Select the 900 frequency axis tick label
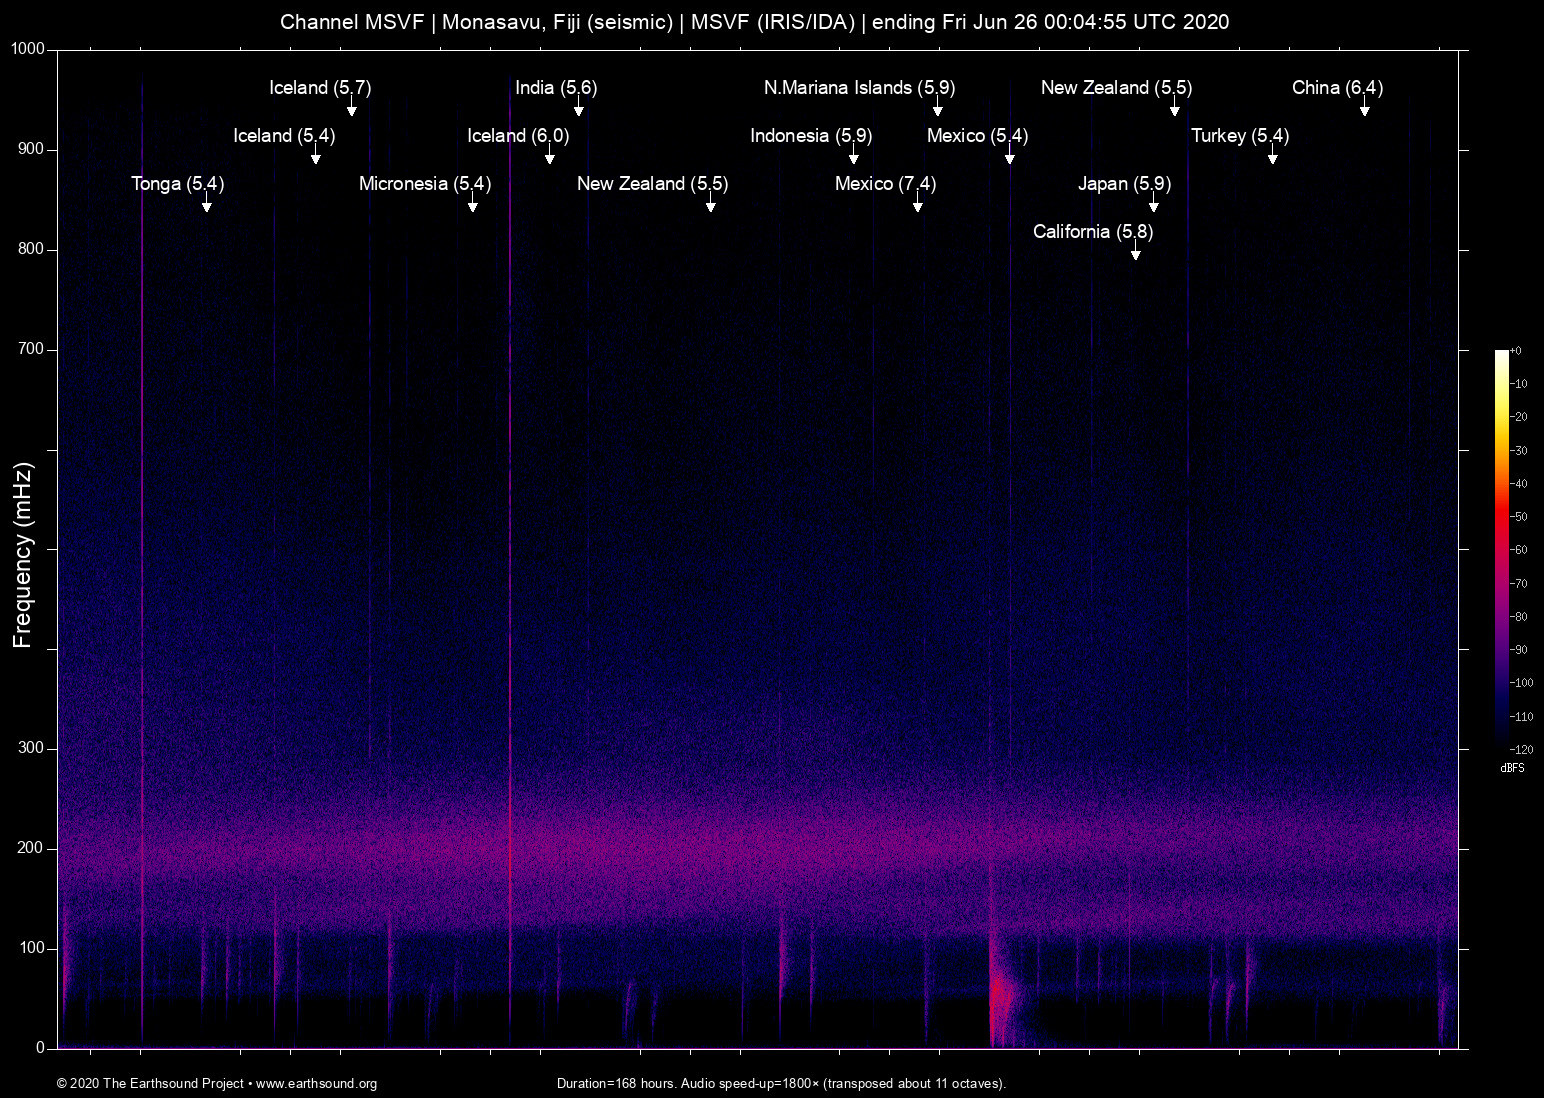The height and width of the screenshot is (1098, 1544). coord(32,149)
